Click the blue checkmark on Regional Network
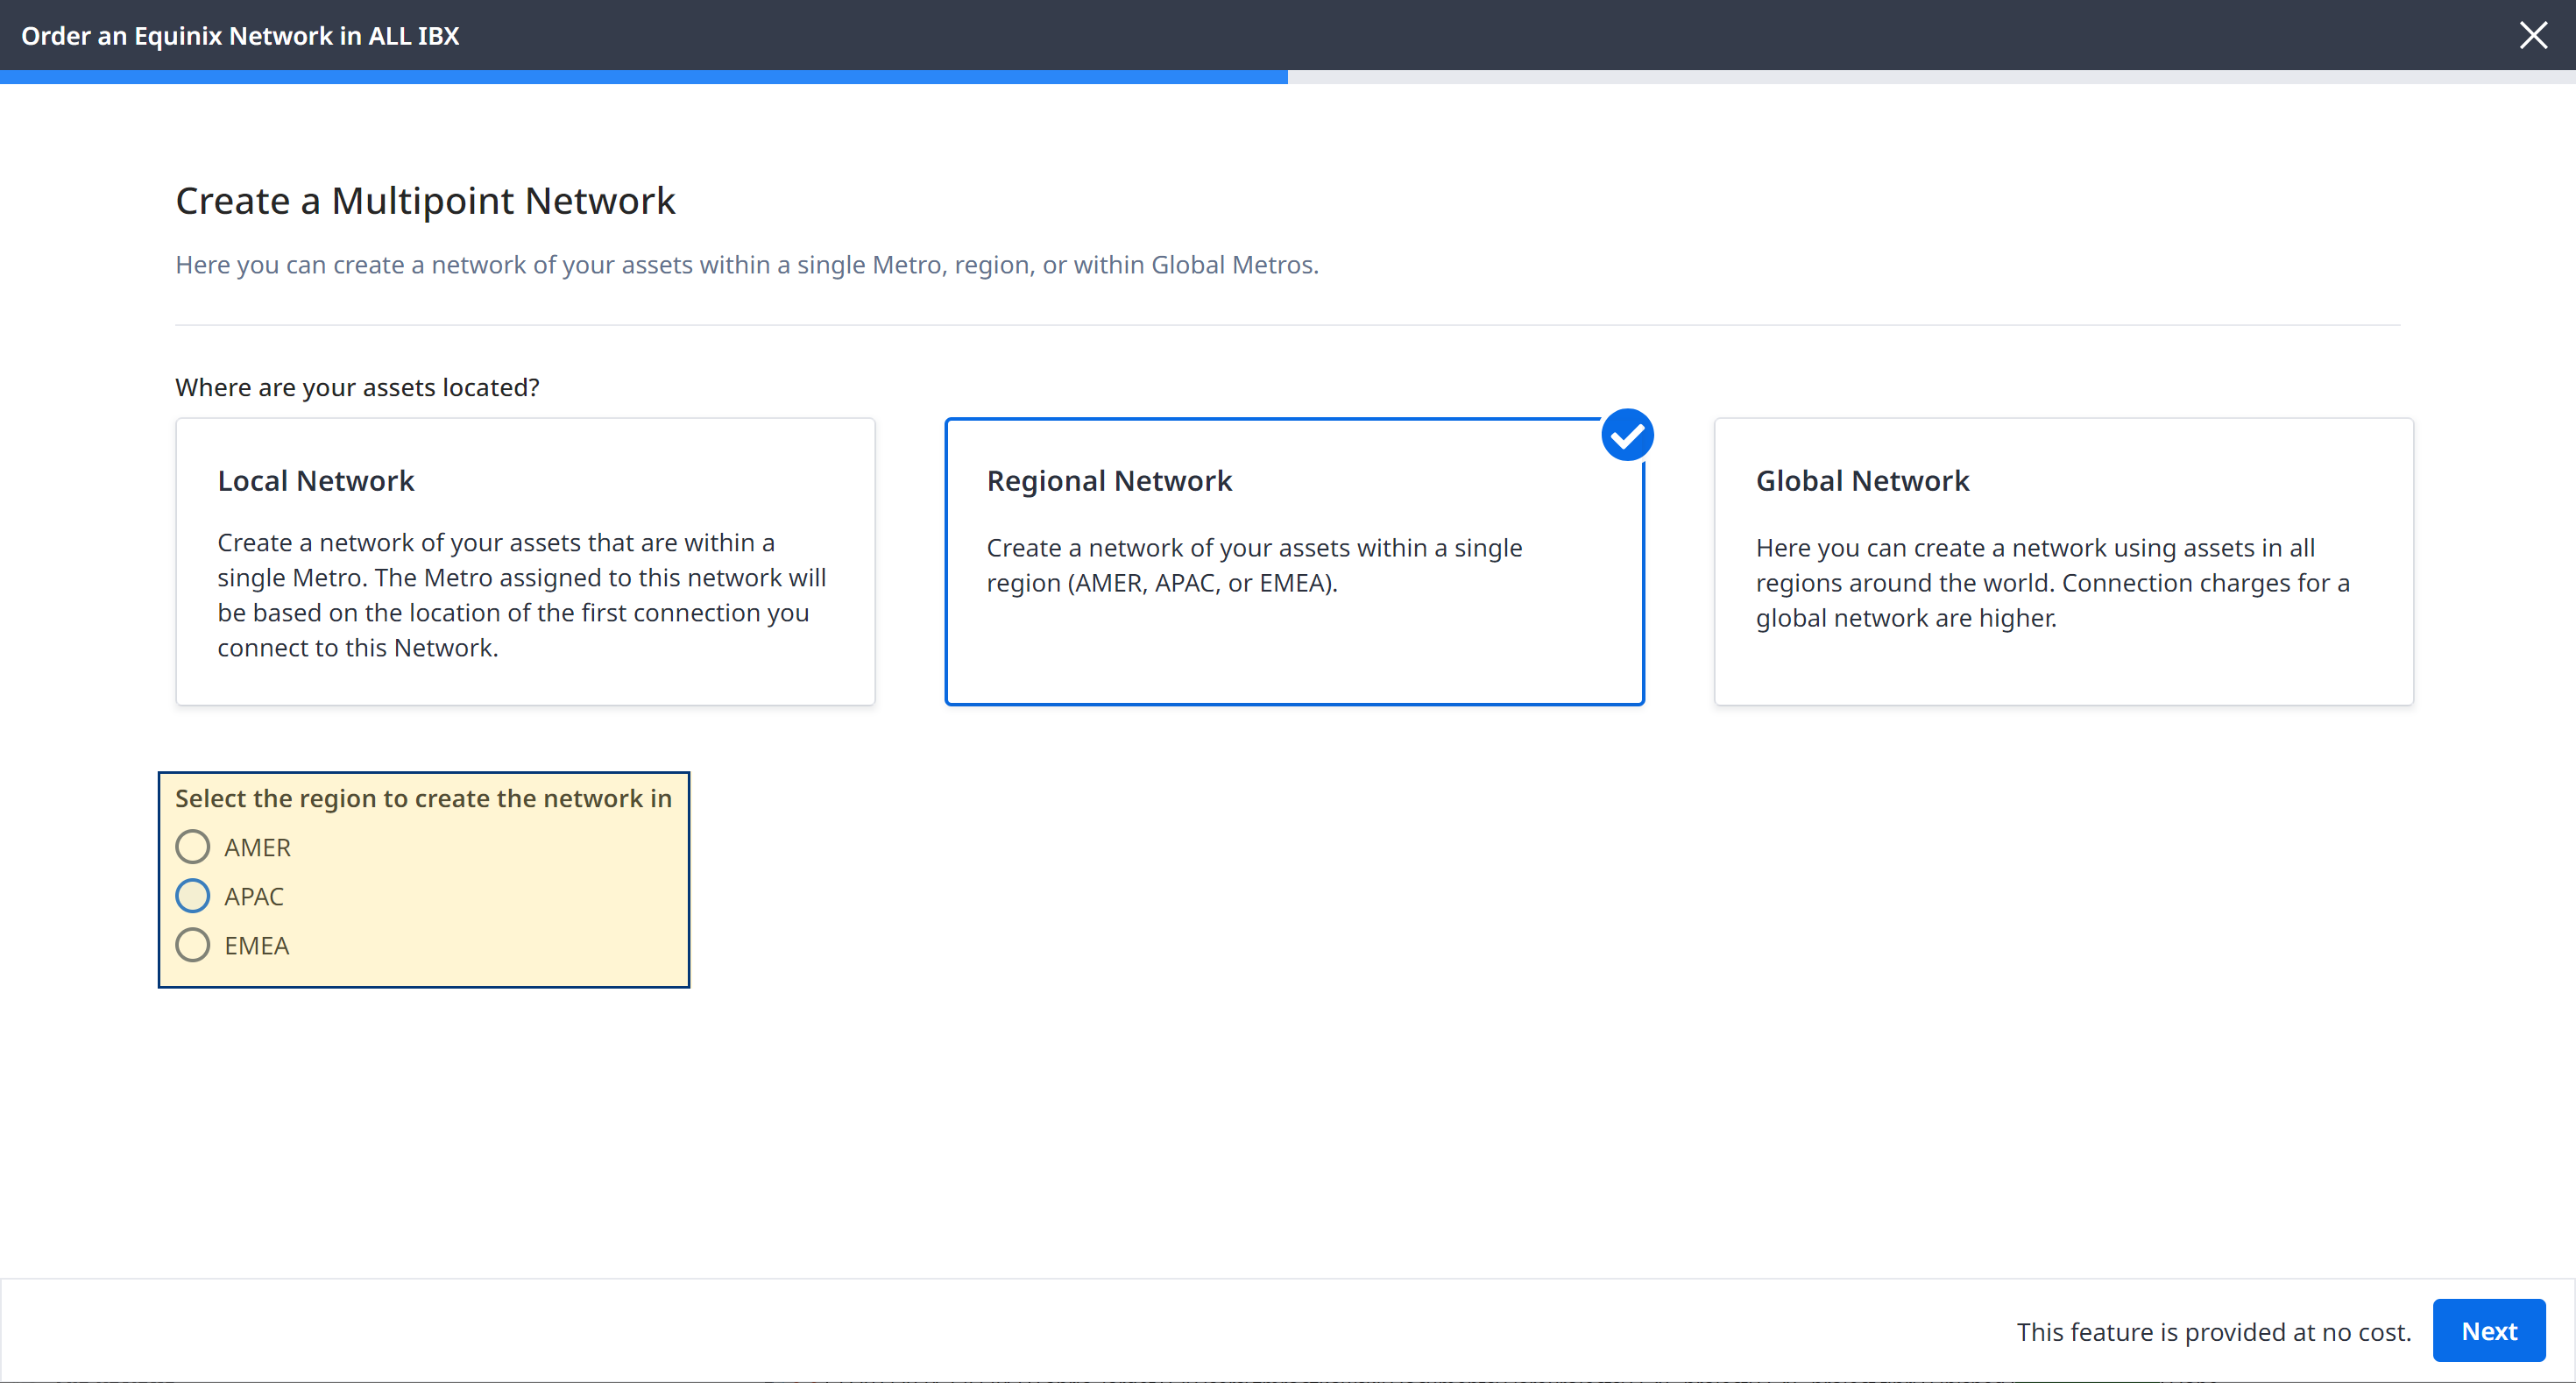The width and height of the screenshot is (2576, 1383). point(1627,435)
